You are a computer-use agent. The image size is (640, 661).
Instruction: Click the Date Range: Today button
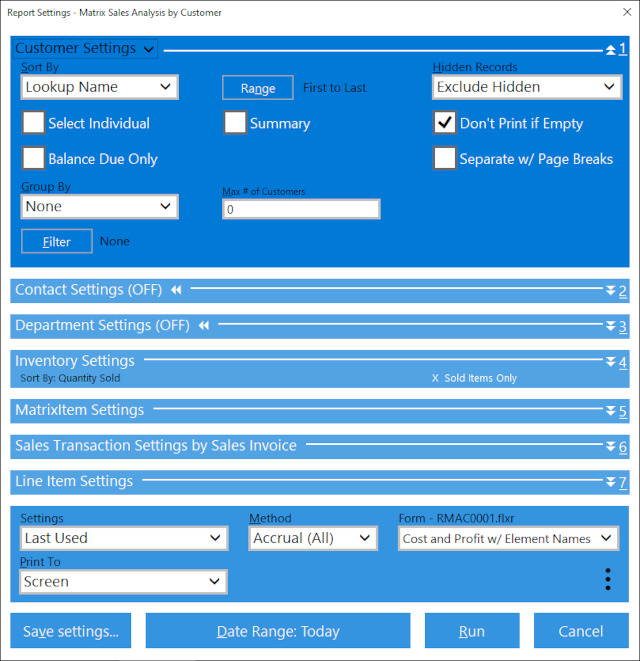pyautogui.click(x=278, y=631)
